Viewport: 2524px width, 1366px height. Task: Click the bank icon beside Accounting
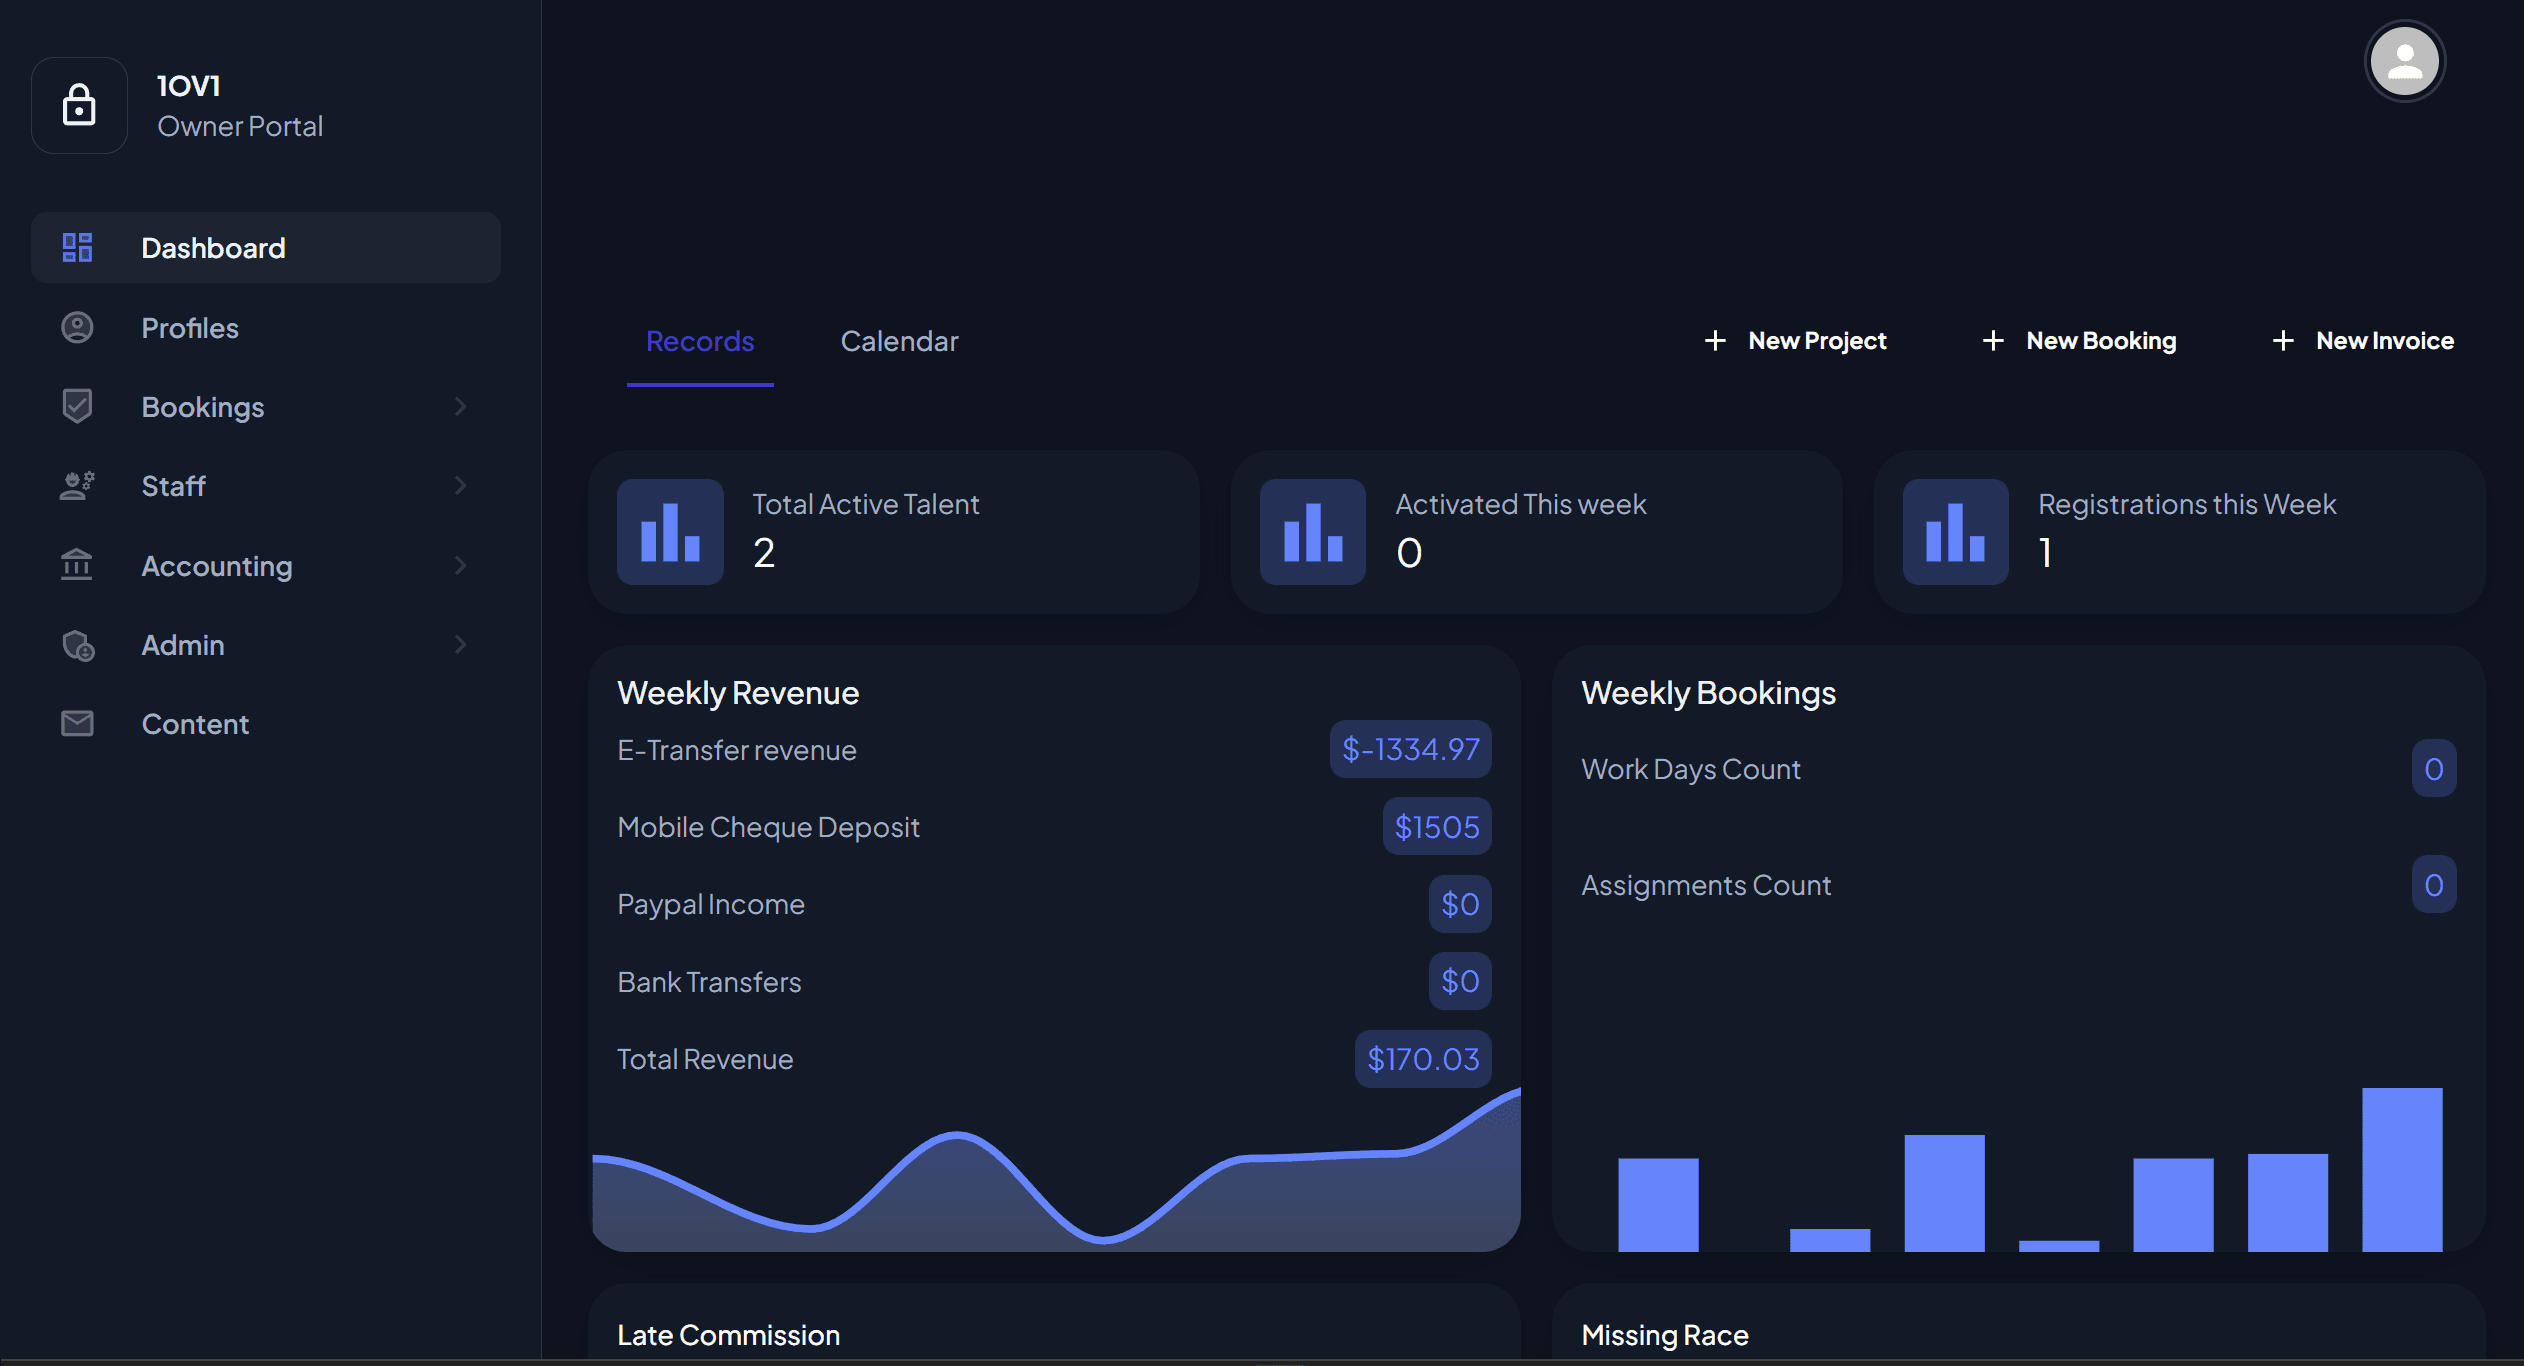[x=77, y=565]
